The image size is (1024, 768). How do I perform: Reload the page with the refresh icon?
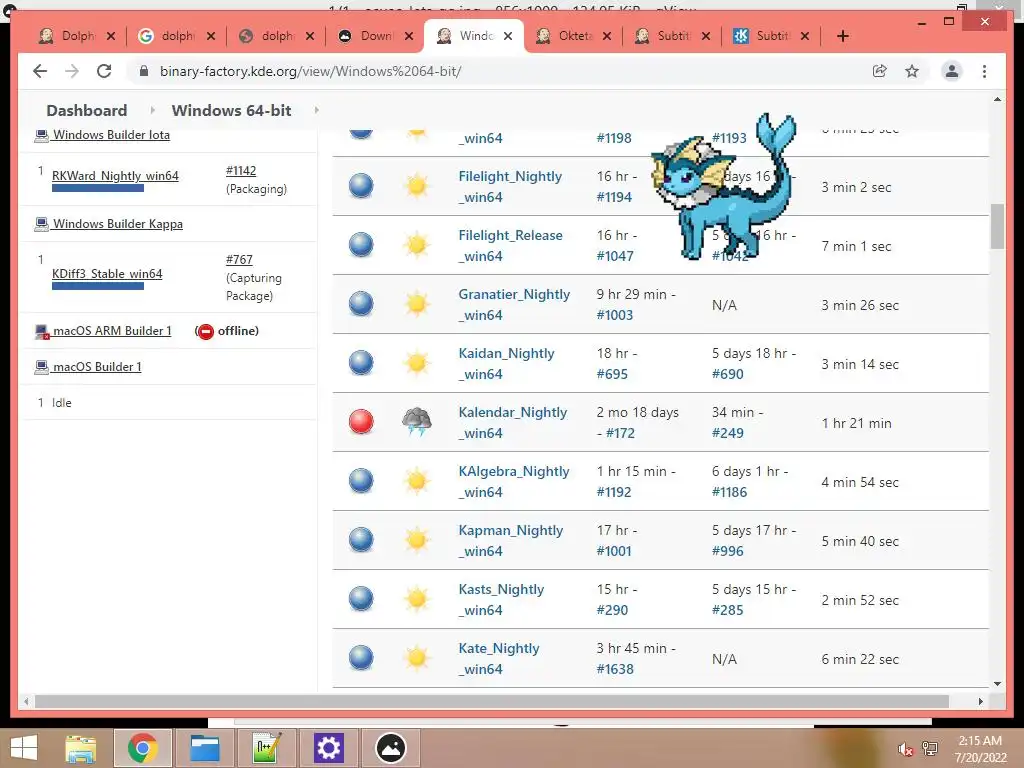[104, 71]
